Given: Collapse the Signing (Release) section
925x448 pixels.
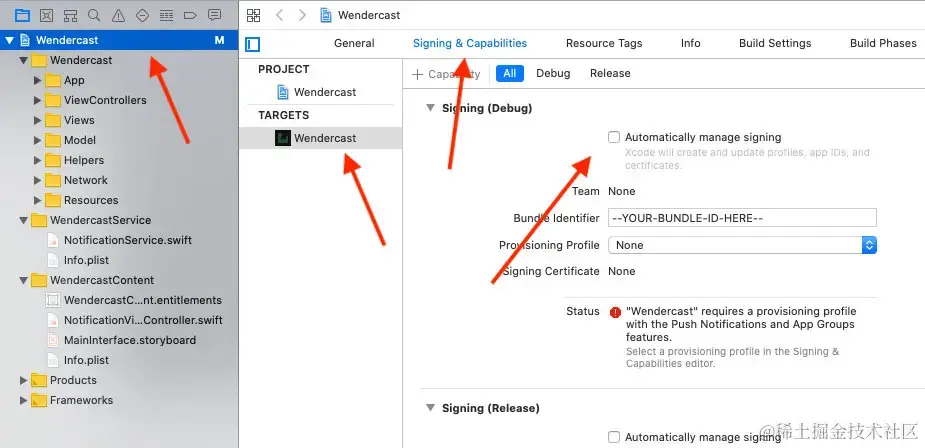Looking at the screenshot, I should point(431,408).
